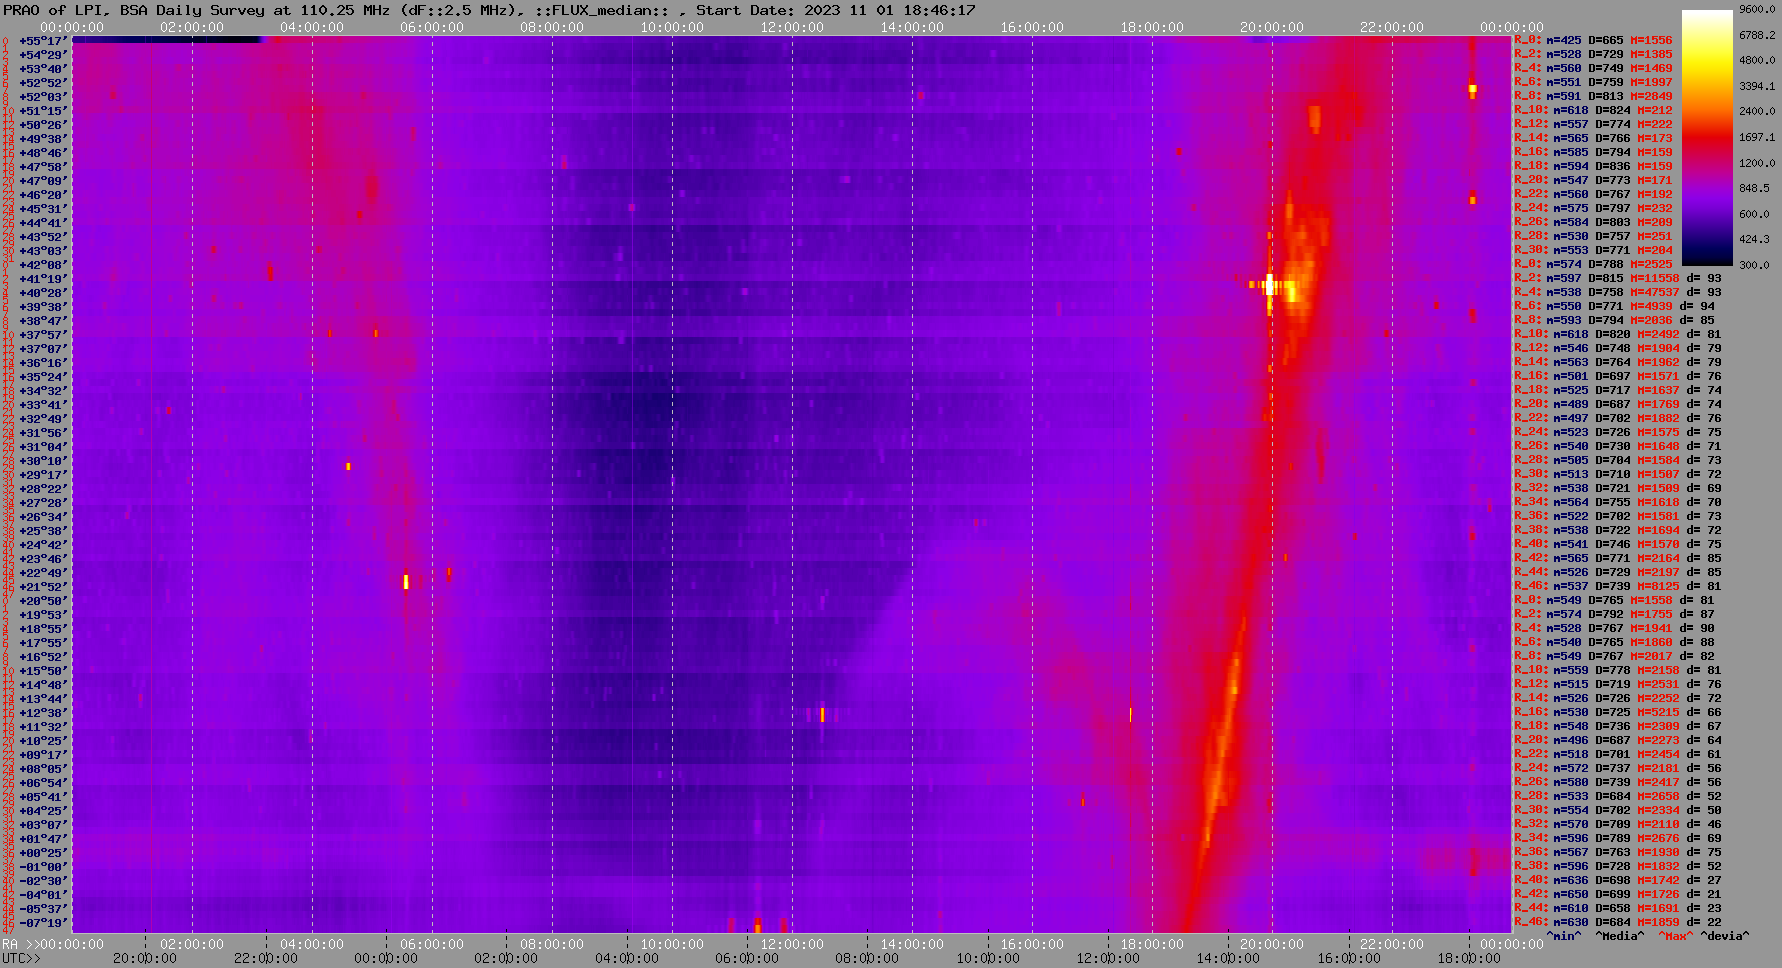Click the declination label +35°24'
Image resolution: width=1782 pixels, height=968 pixels.
click(x=43, y=377)
